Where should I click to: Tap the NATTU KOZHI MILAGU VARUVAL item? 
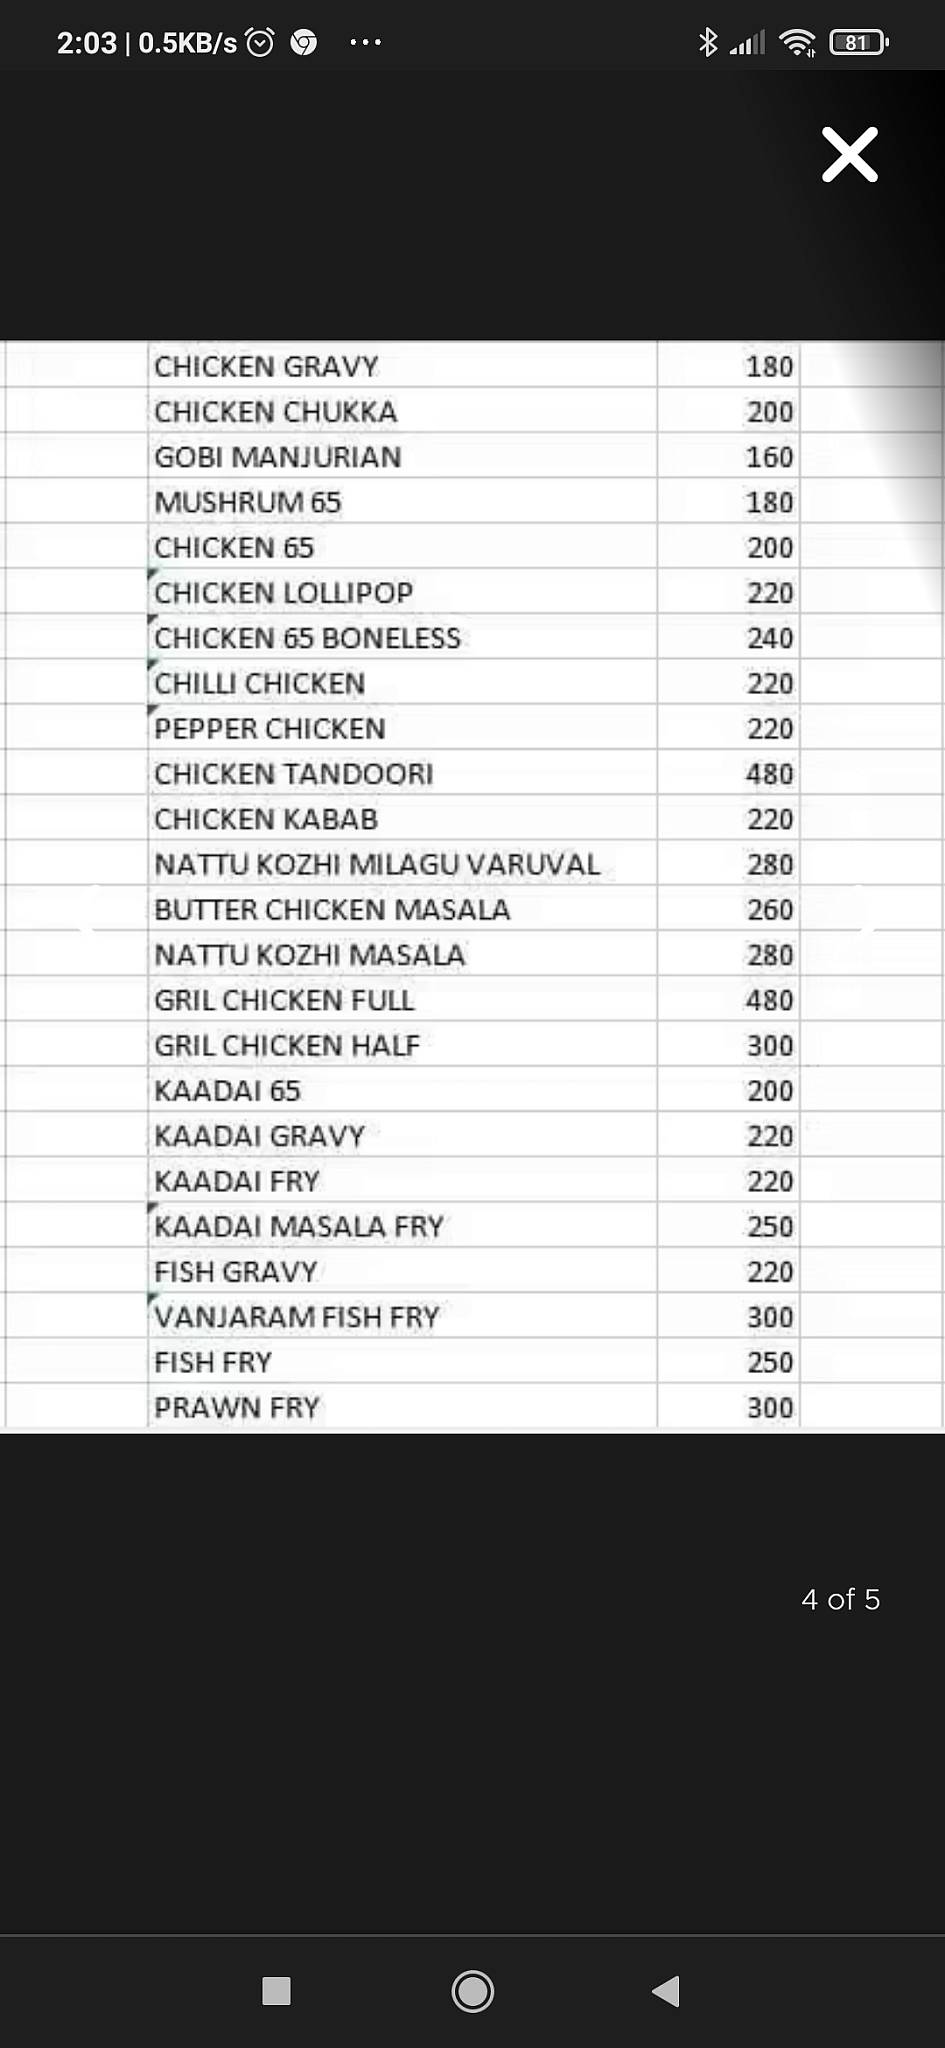[x=377, y=864]
